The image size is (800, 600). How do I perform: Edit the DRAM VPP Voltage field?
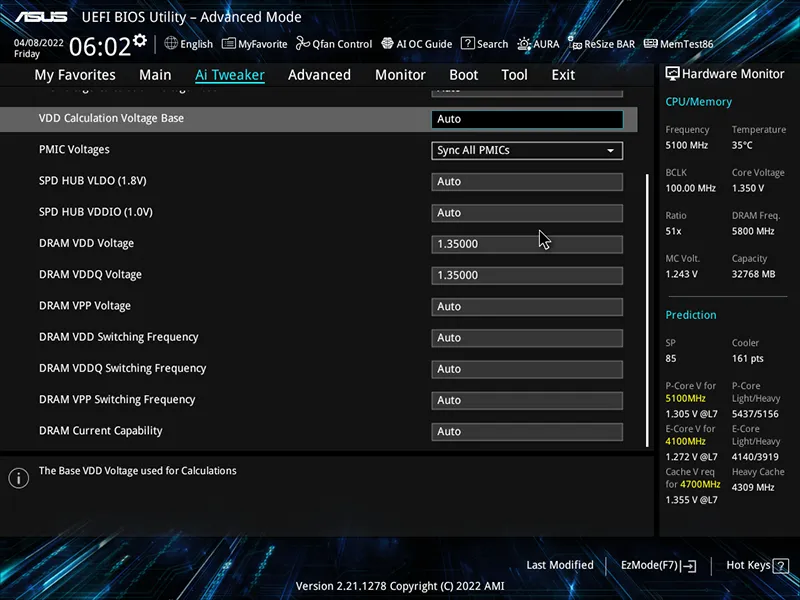pos(527,307)
